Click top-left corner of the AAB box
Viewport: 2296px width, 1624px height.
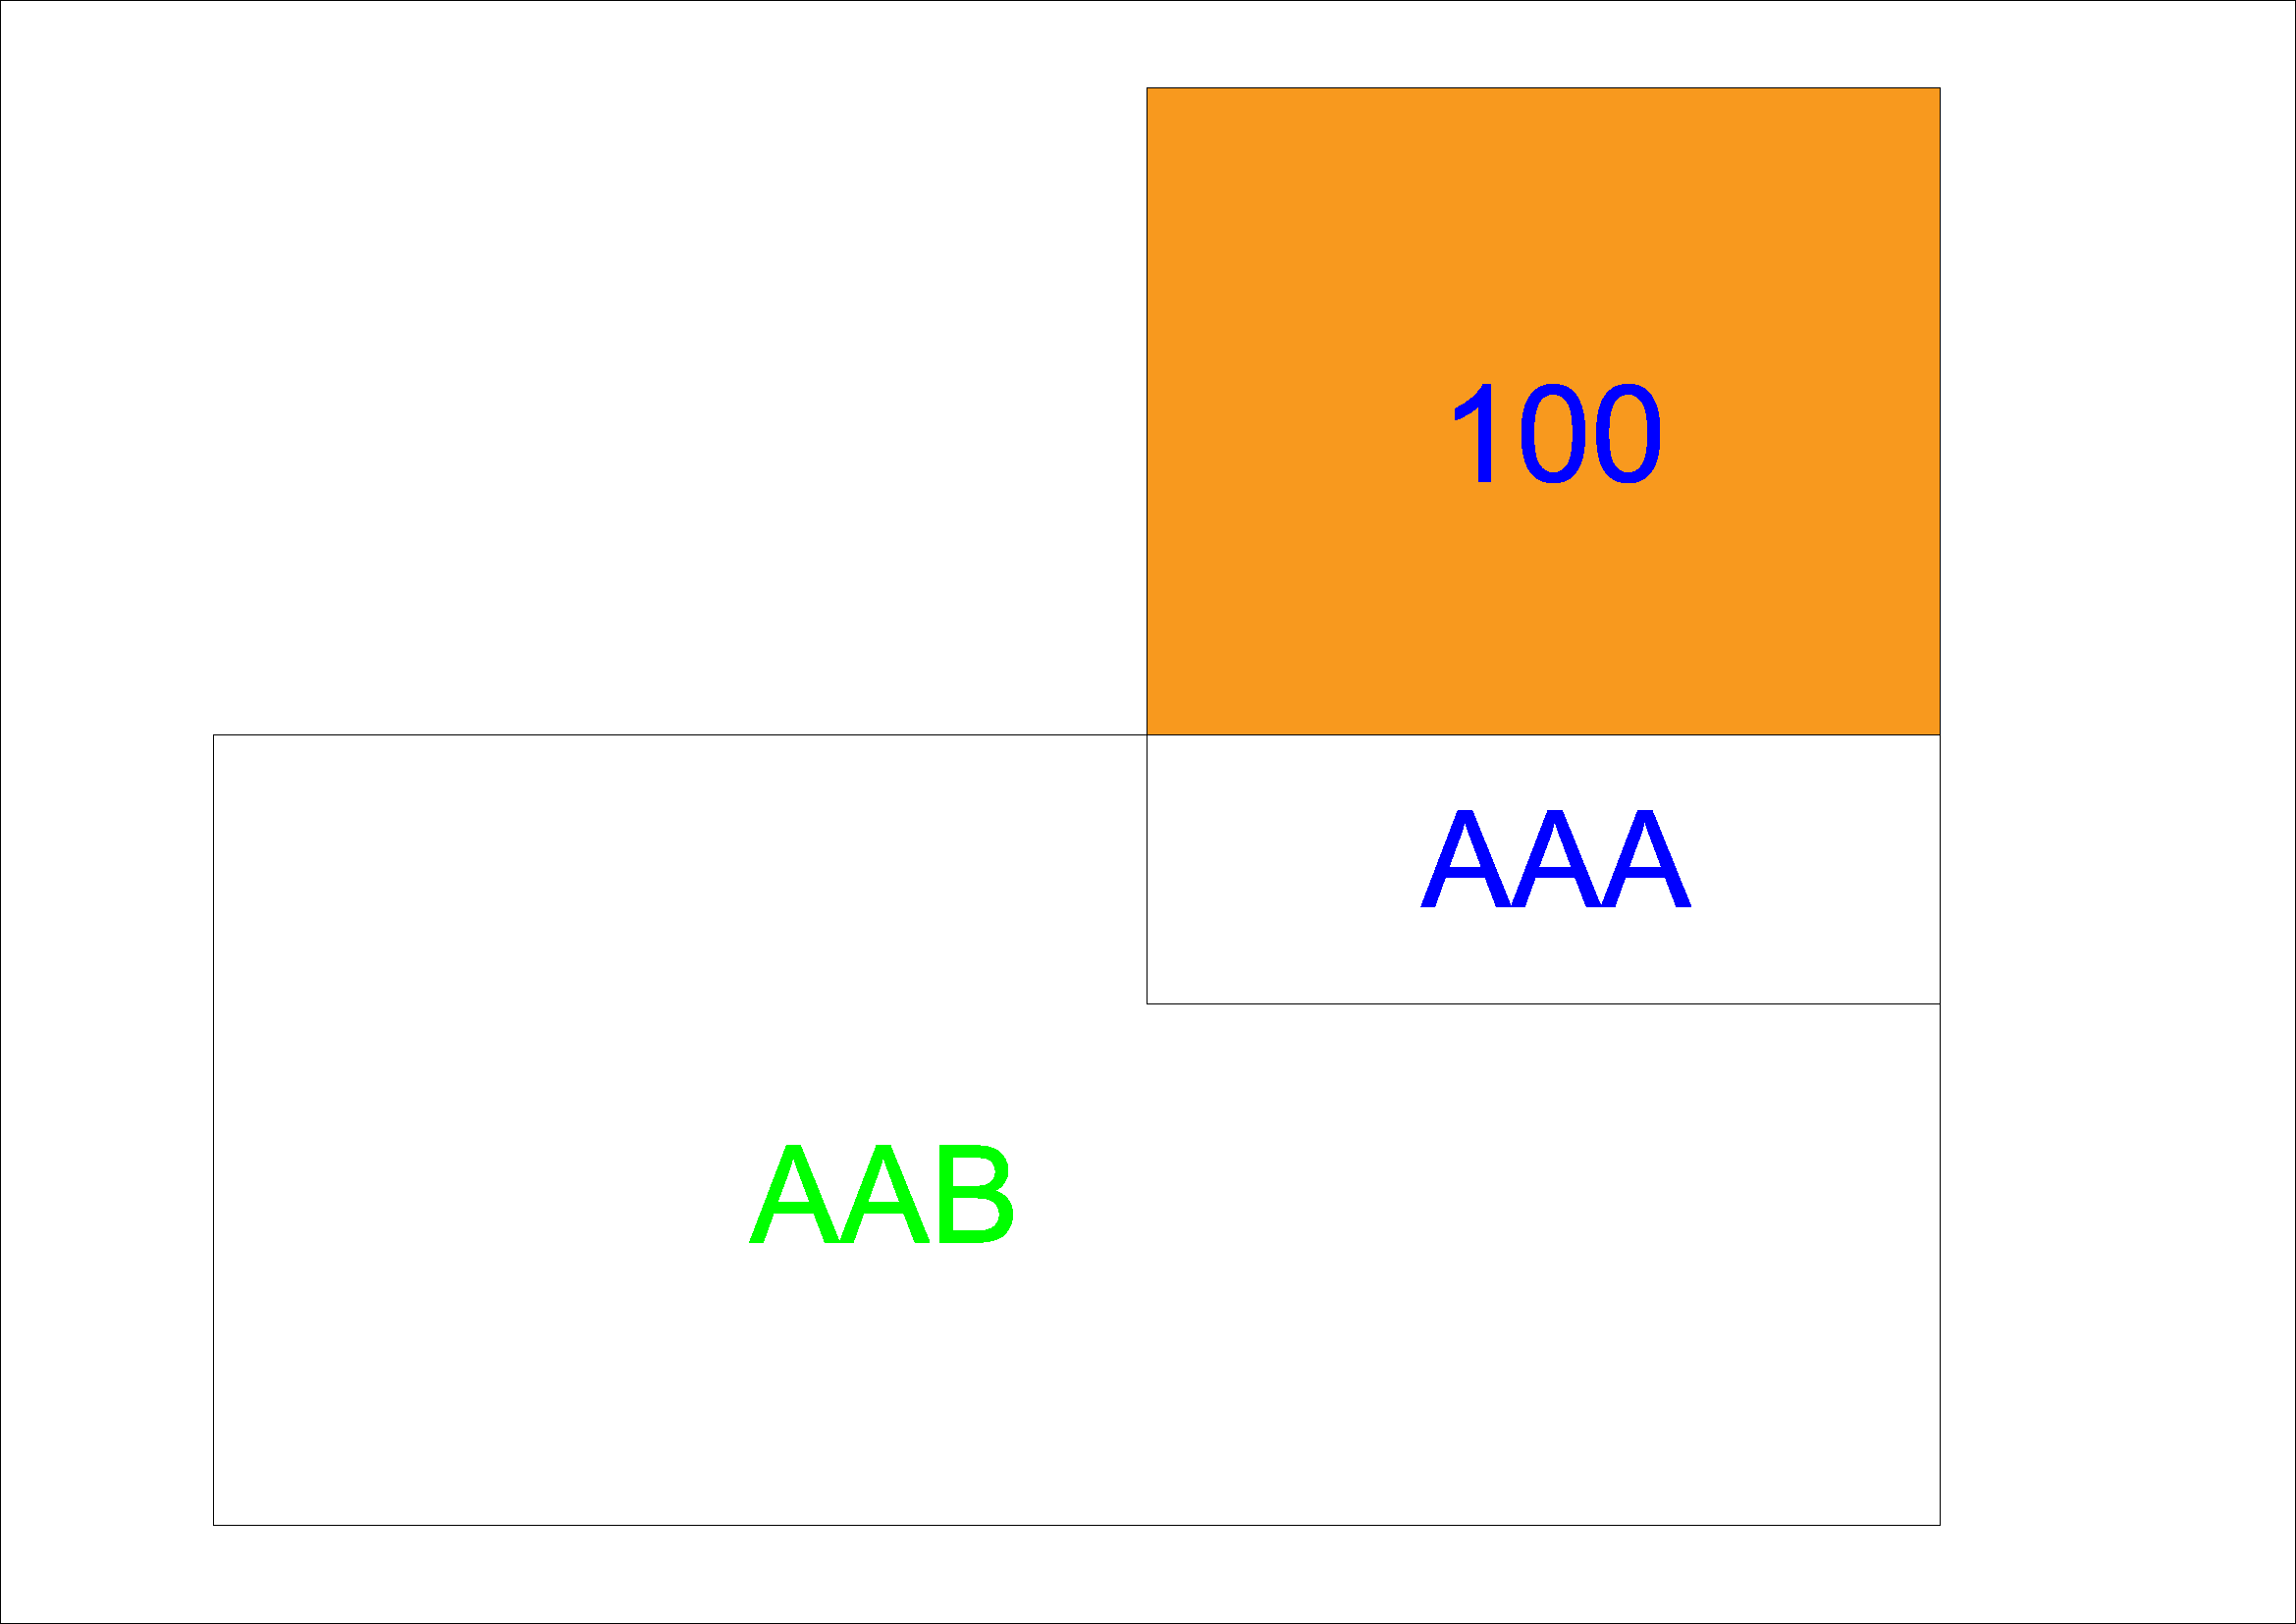pos(213,735)
